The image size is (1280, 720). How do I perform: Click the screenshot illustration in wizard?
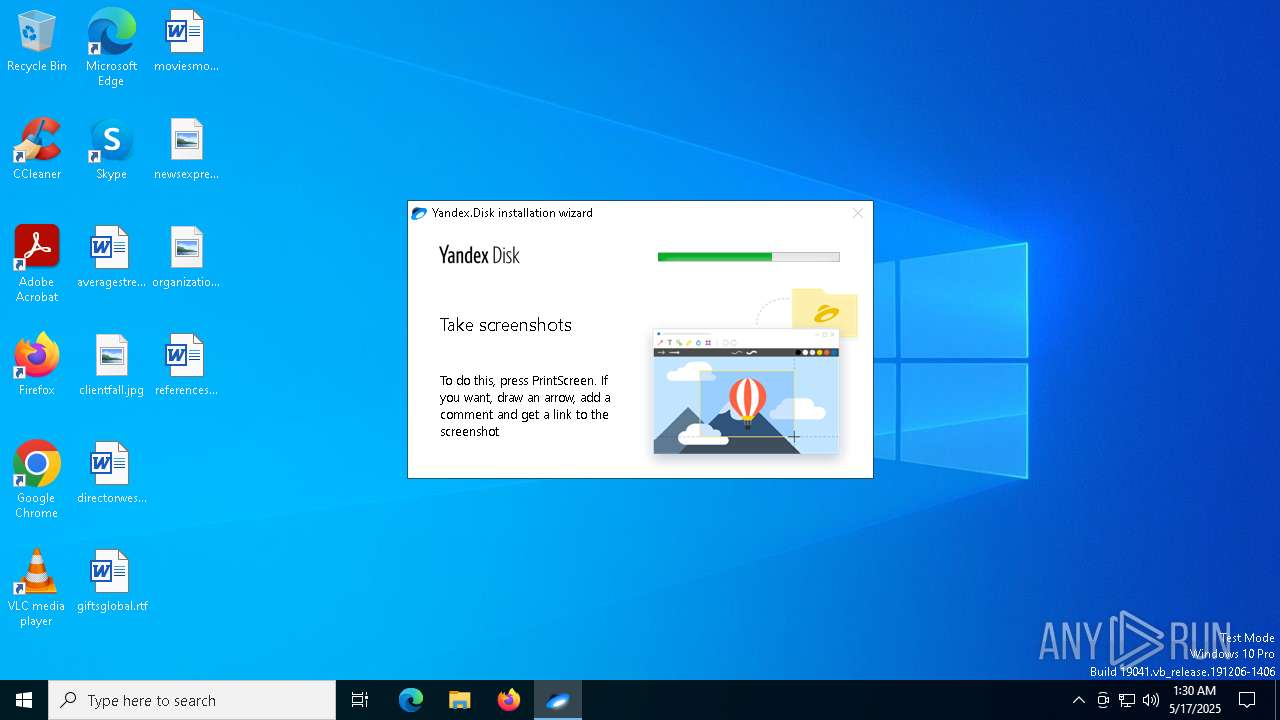755,374
